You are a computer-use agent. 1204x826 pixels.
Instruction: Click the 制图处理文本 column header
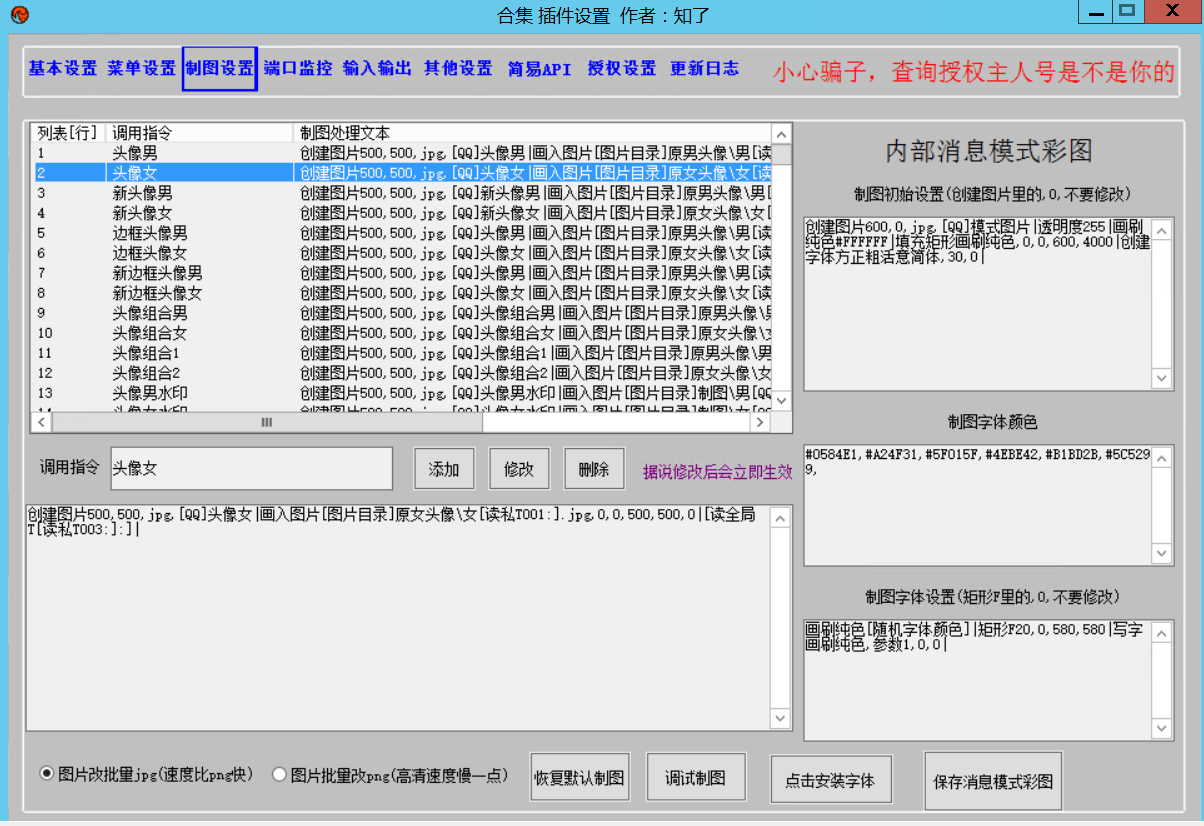(x=532, y=133)
